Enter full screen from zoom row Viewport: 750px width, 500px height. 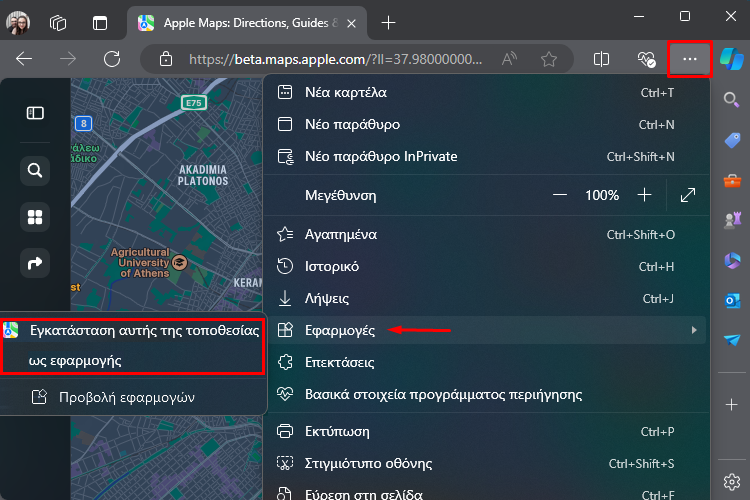[x=688, y=195]
